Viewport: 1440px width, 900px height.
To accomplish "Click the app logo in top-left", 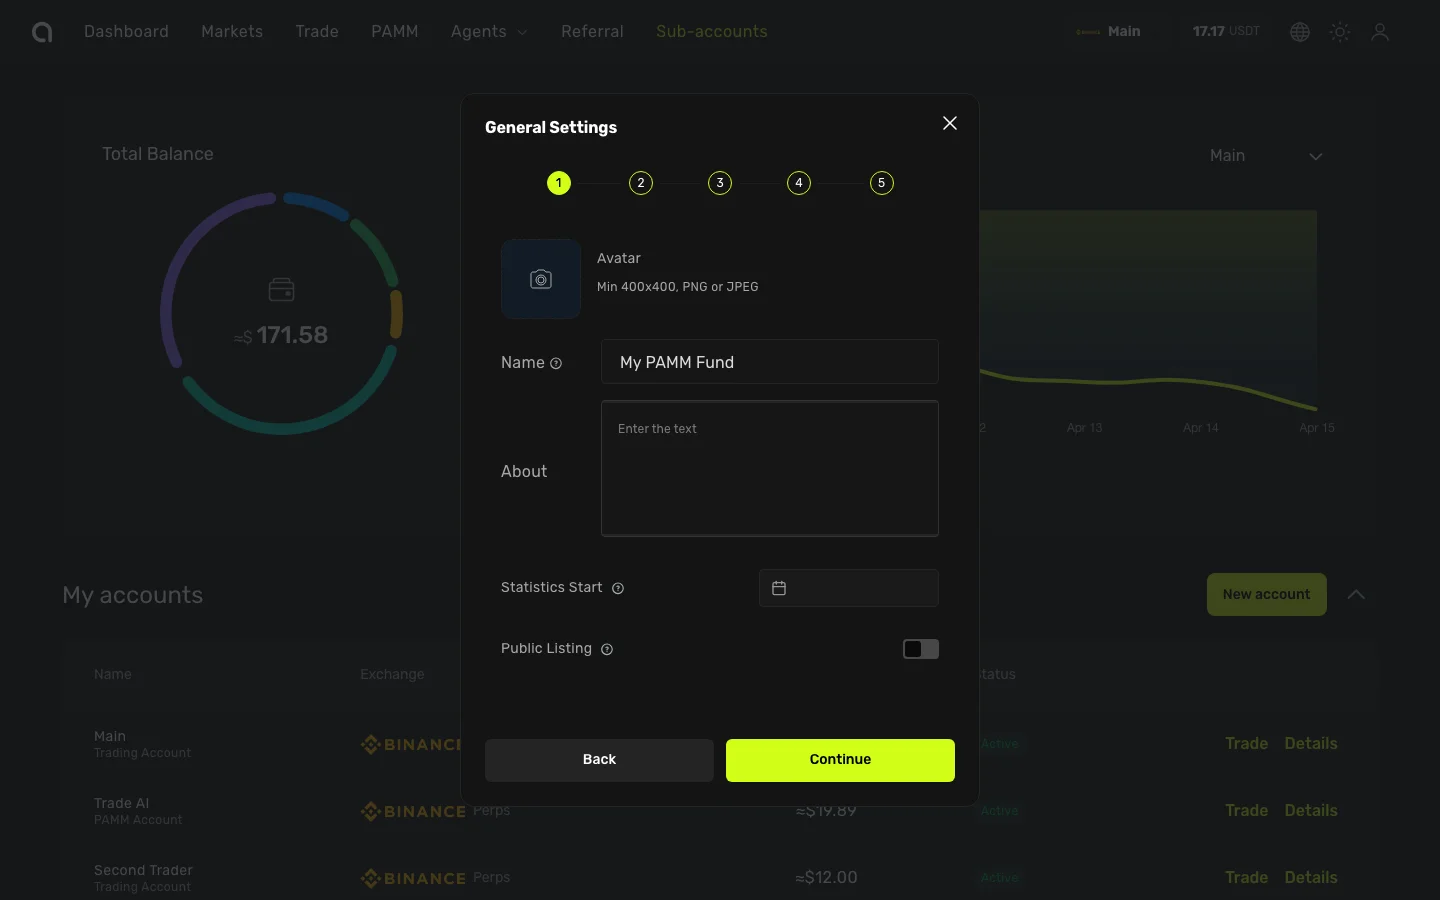I will click(42, 32).
